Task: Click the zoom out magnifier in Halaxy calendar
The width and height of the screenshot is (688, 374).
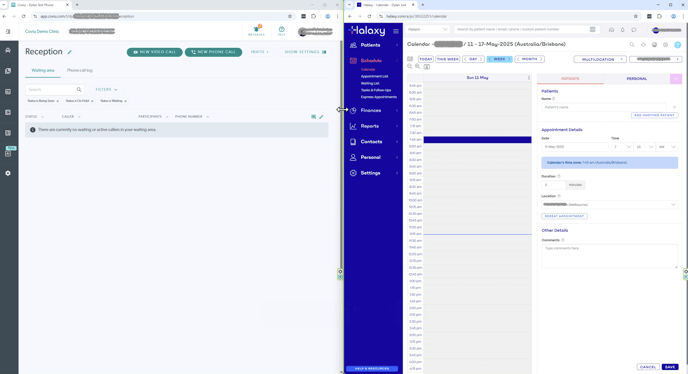Action: coord(410,66)
